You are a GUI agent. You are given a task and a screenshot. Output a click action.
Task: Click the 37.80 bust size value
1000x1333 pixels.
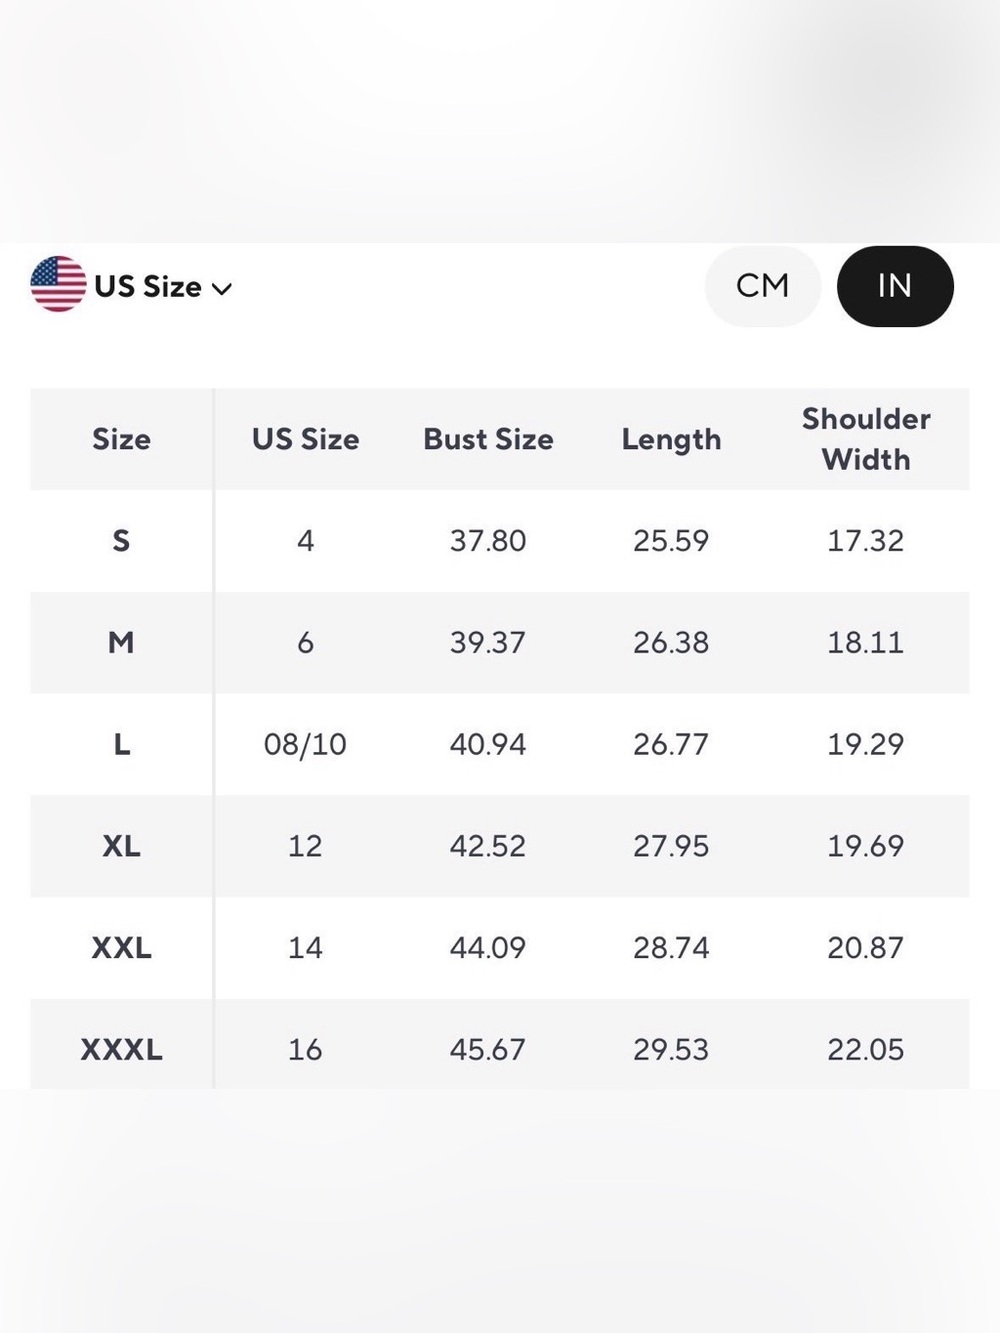488,541
